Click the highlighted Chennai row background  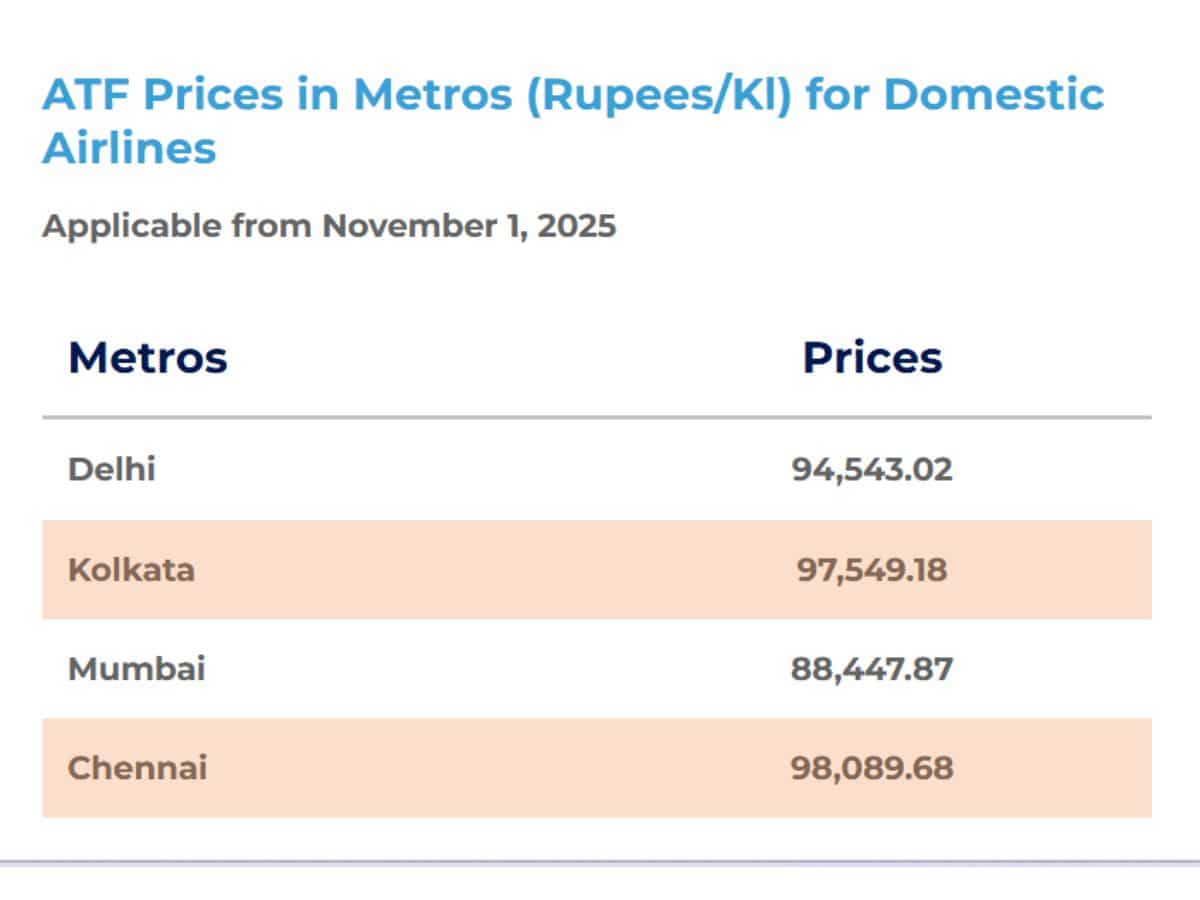click(x=597, y=767)
